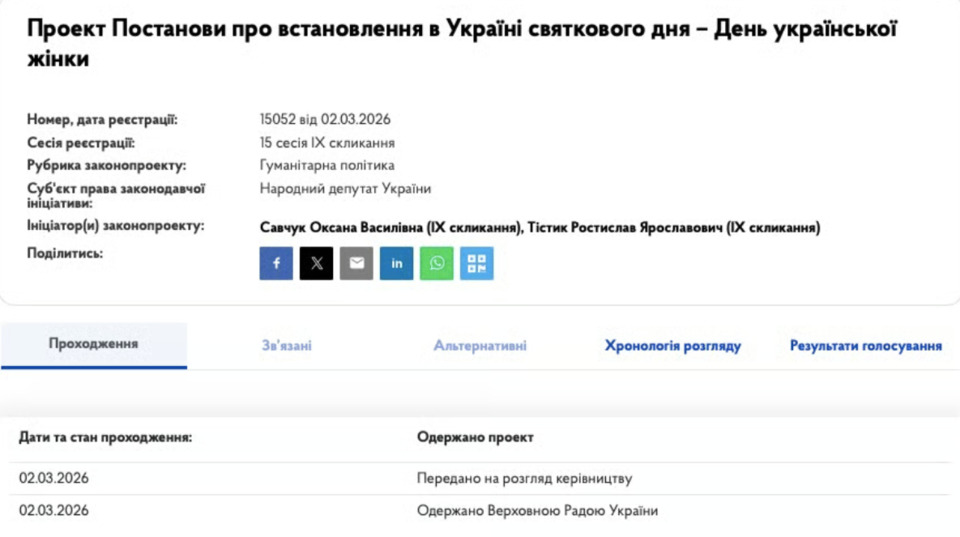960x537 pixels.
Task: Click the Гуманітарна політика rubric value
Action: [x=327, y=165]
